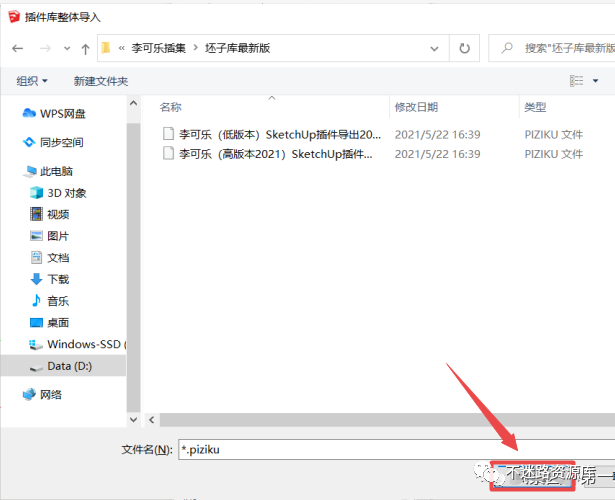Select 李可乐插集 breadcrumb in address bar
This screenshot has height=500, width=615.
(158, 48)
